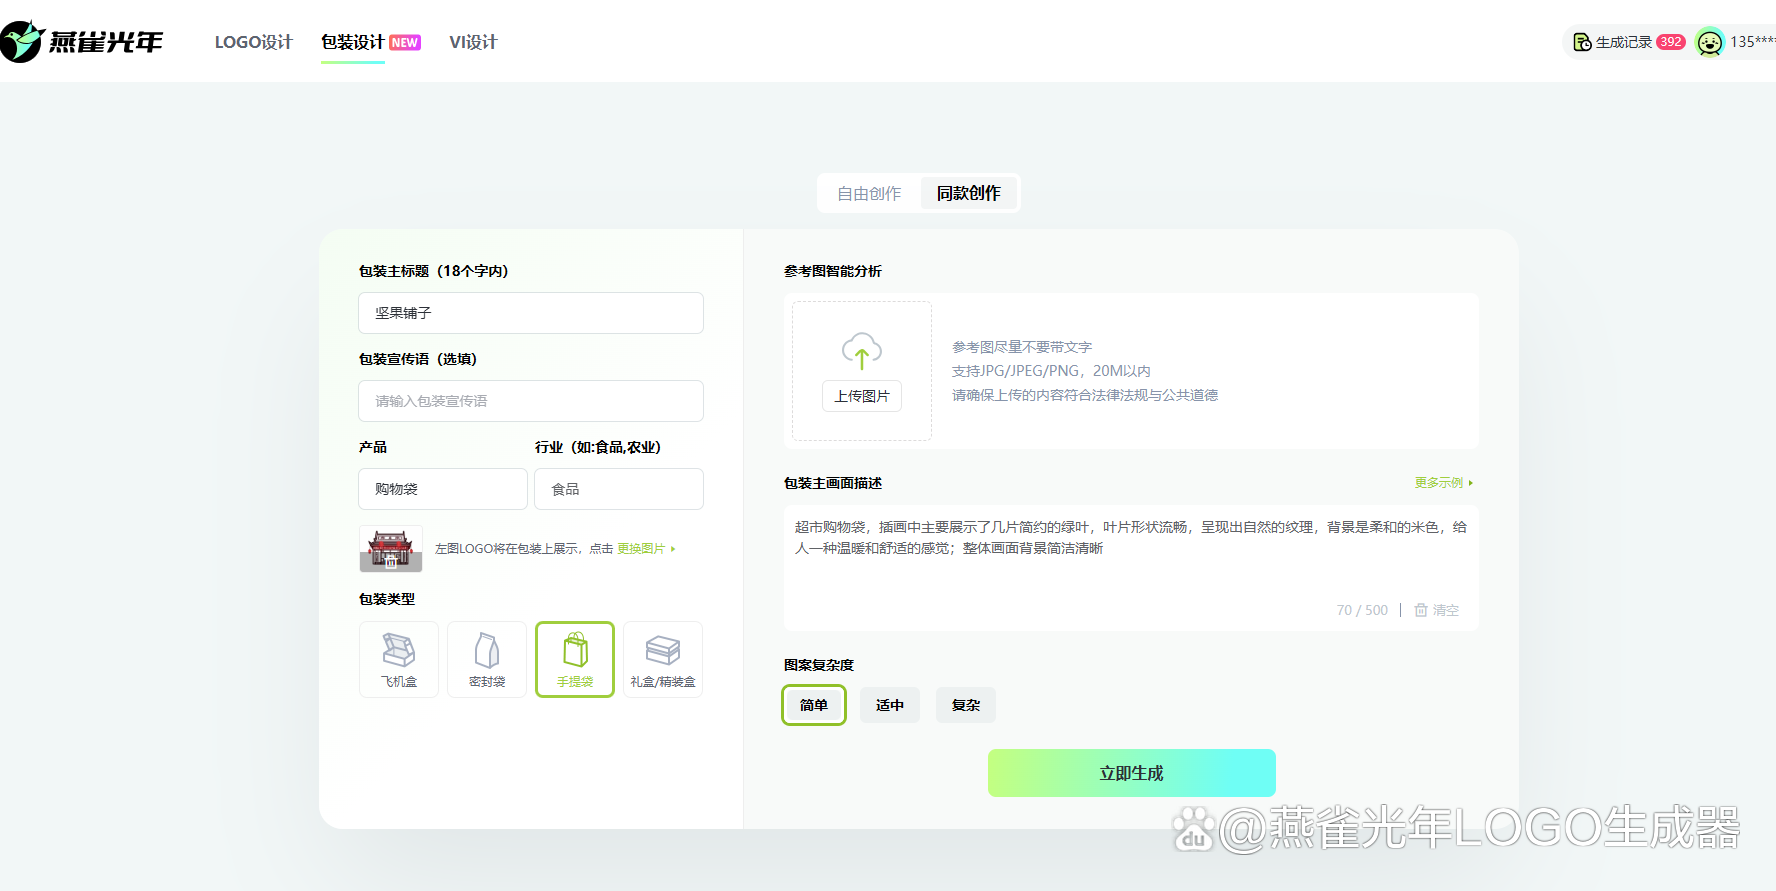Viewport: 1776px width, 891px height.
Task: Open the LOGO设计 menu item
Action: [x=253, y=42]
